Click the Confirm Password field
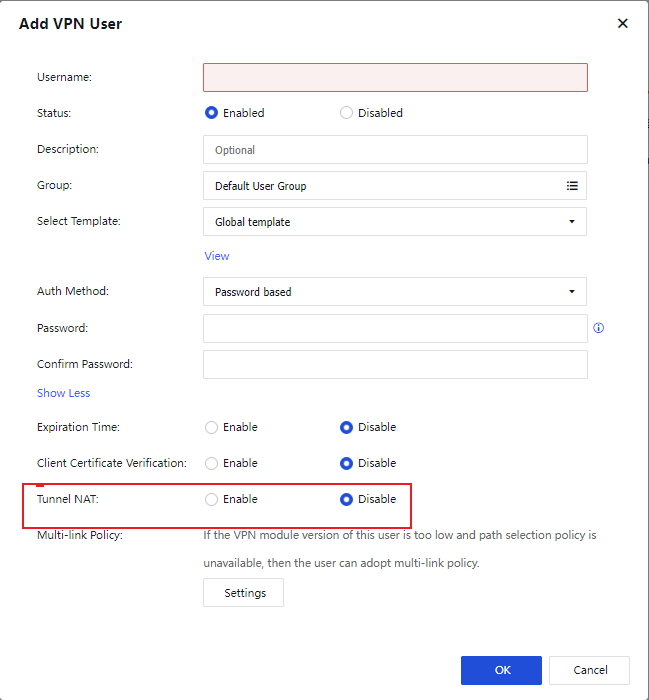This screenshot has height=700, width=649. 395,364
